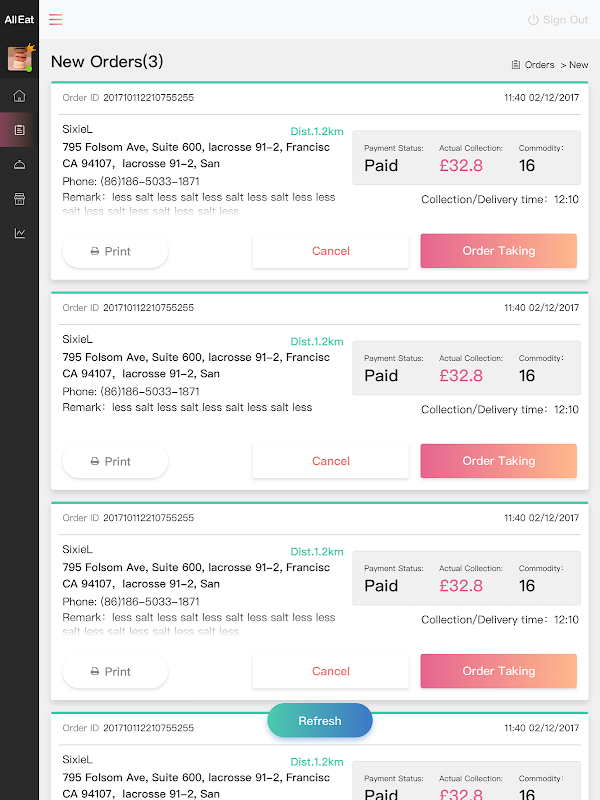
Task: Cancel the third order
Action: click(x=330, y=671)
